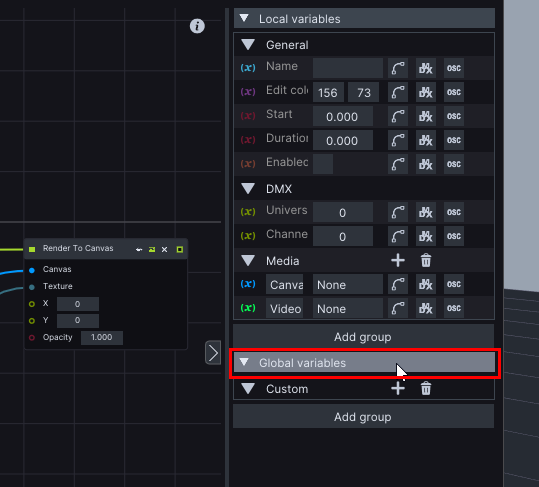Viewport: 539px width, 487px height.
Task: Add a variable to the Media group
Action: pos(398,261)
